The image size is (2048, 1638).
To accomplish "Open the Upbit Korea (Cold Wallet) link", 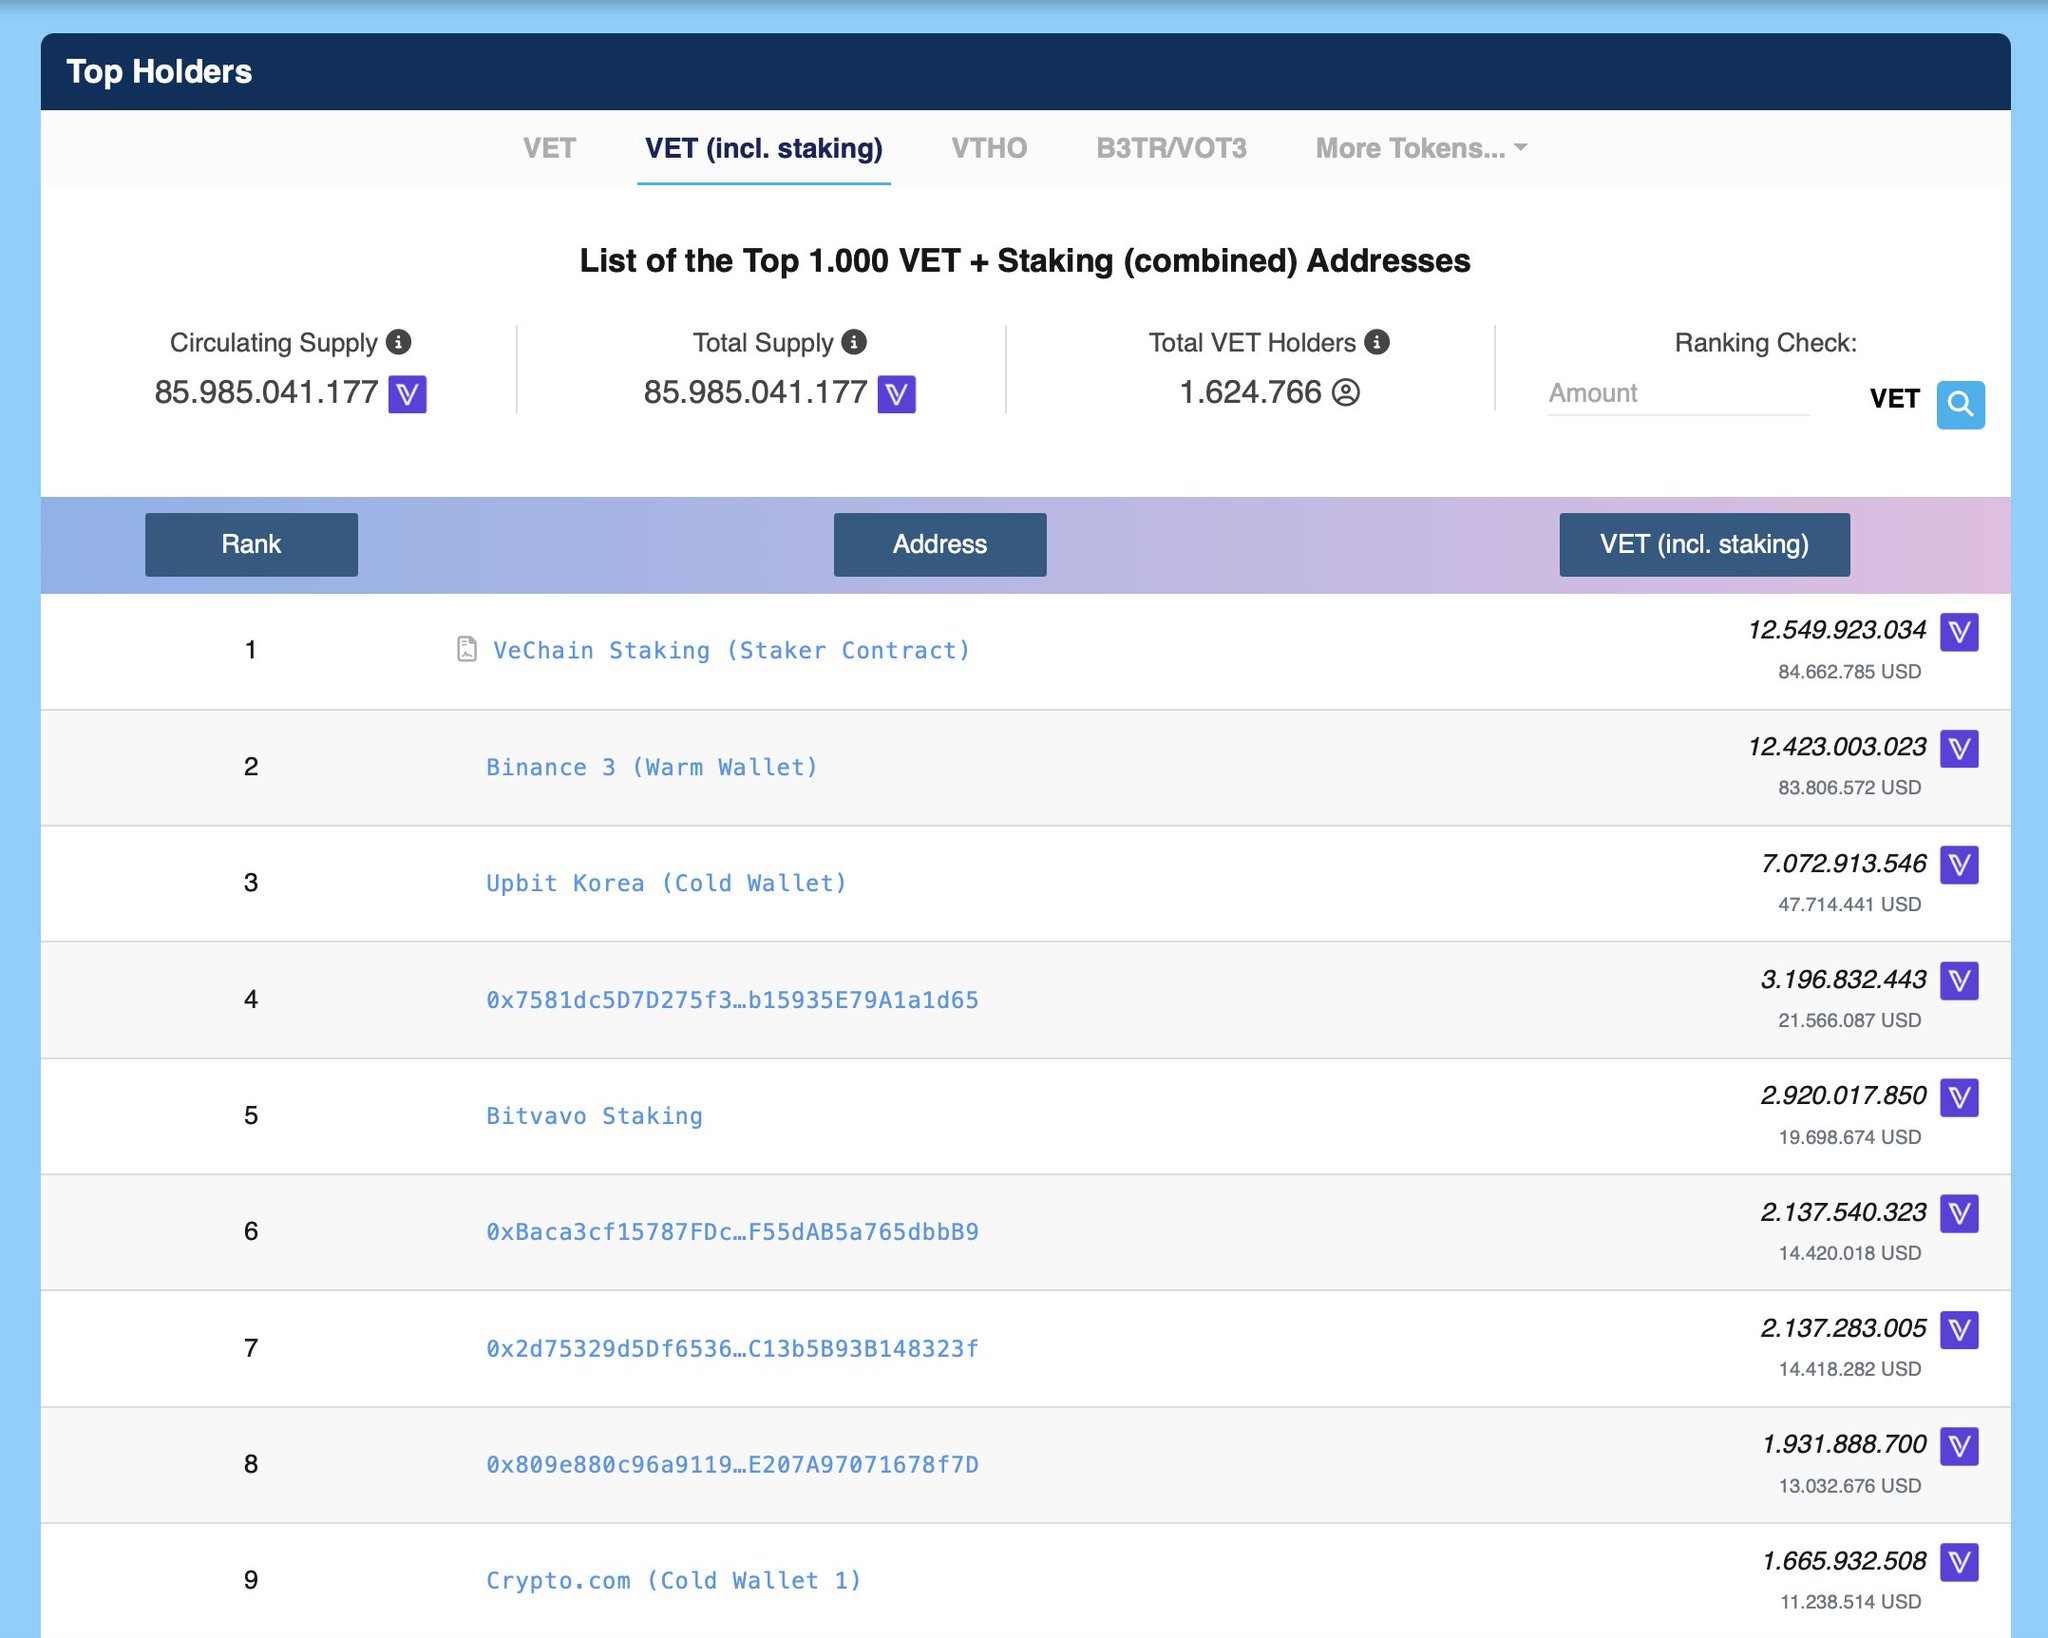I will [666, 883].
